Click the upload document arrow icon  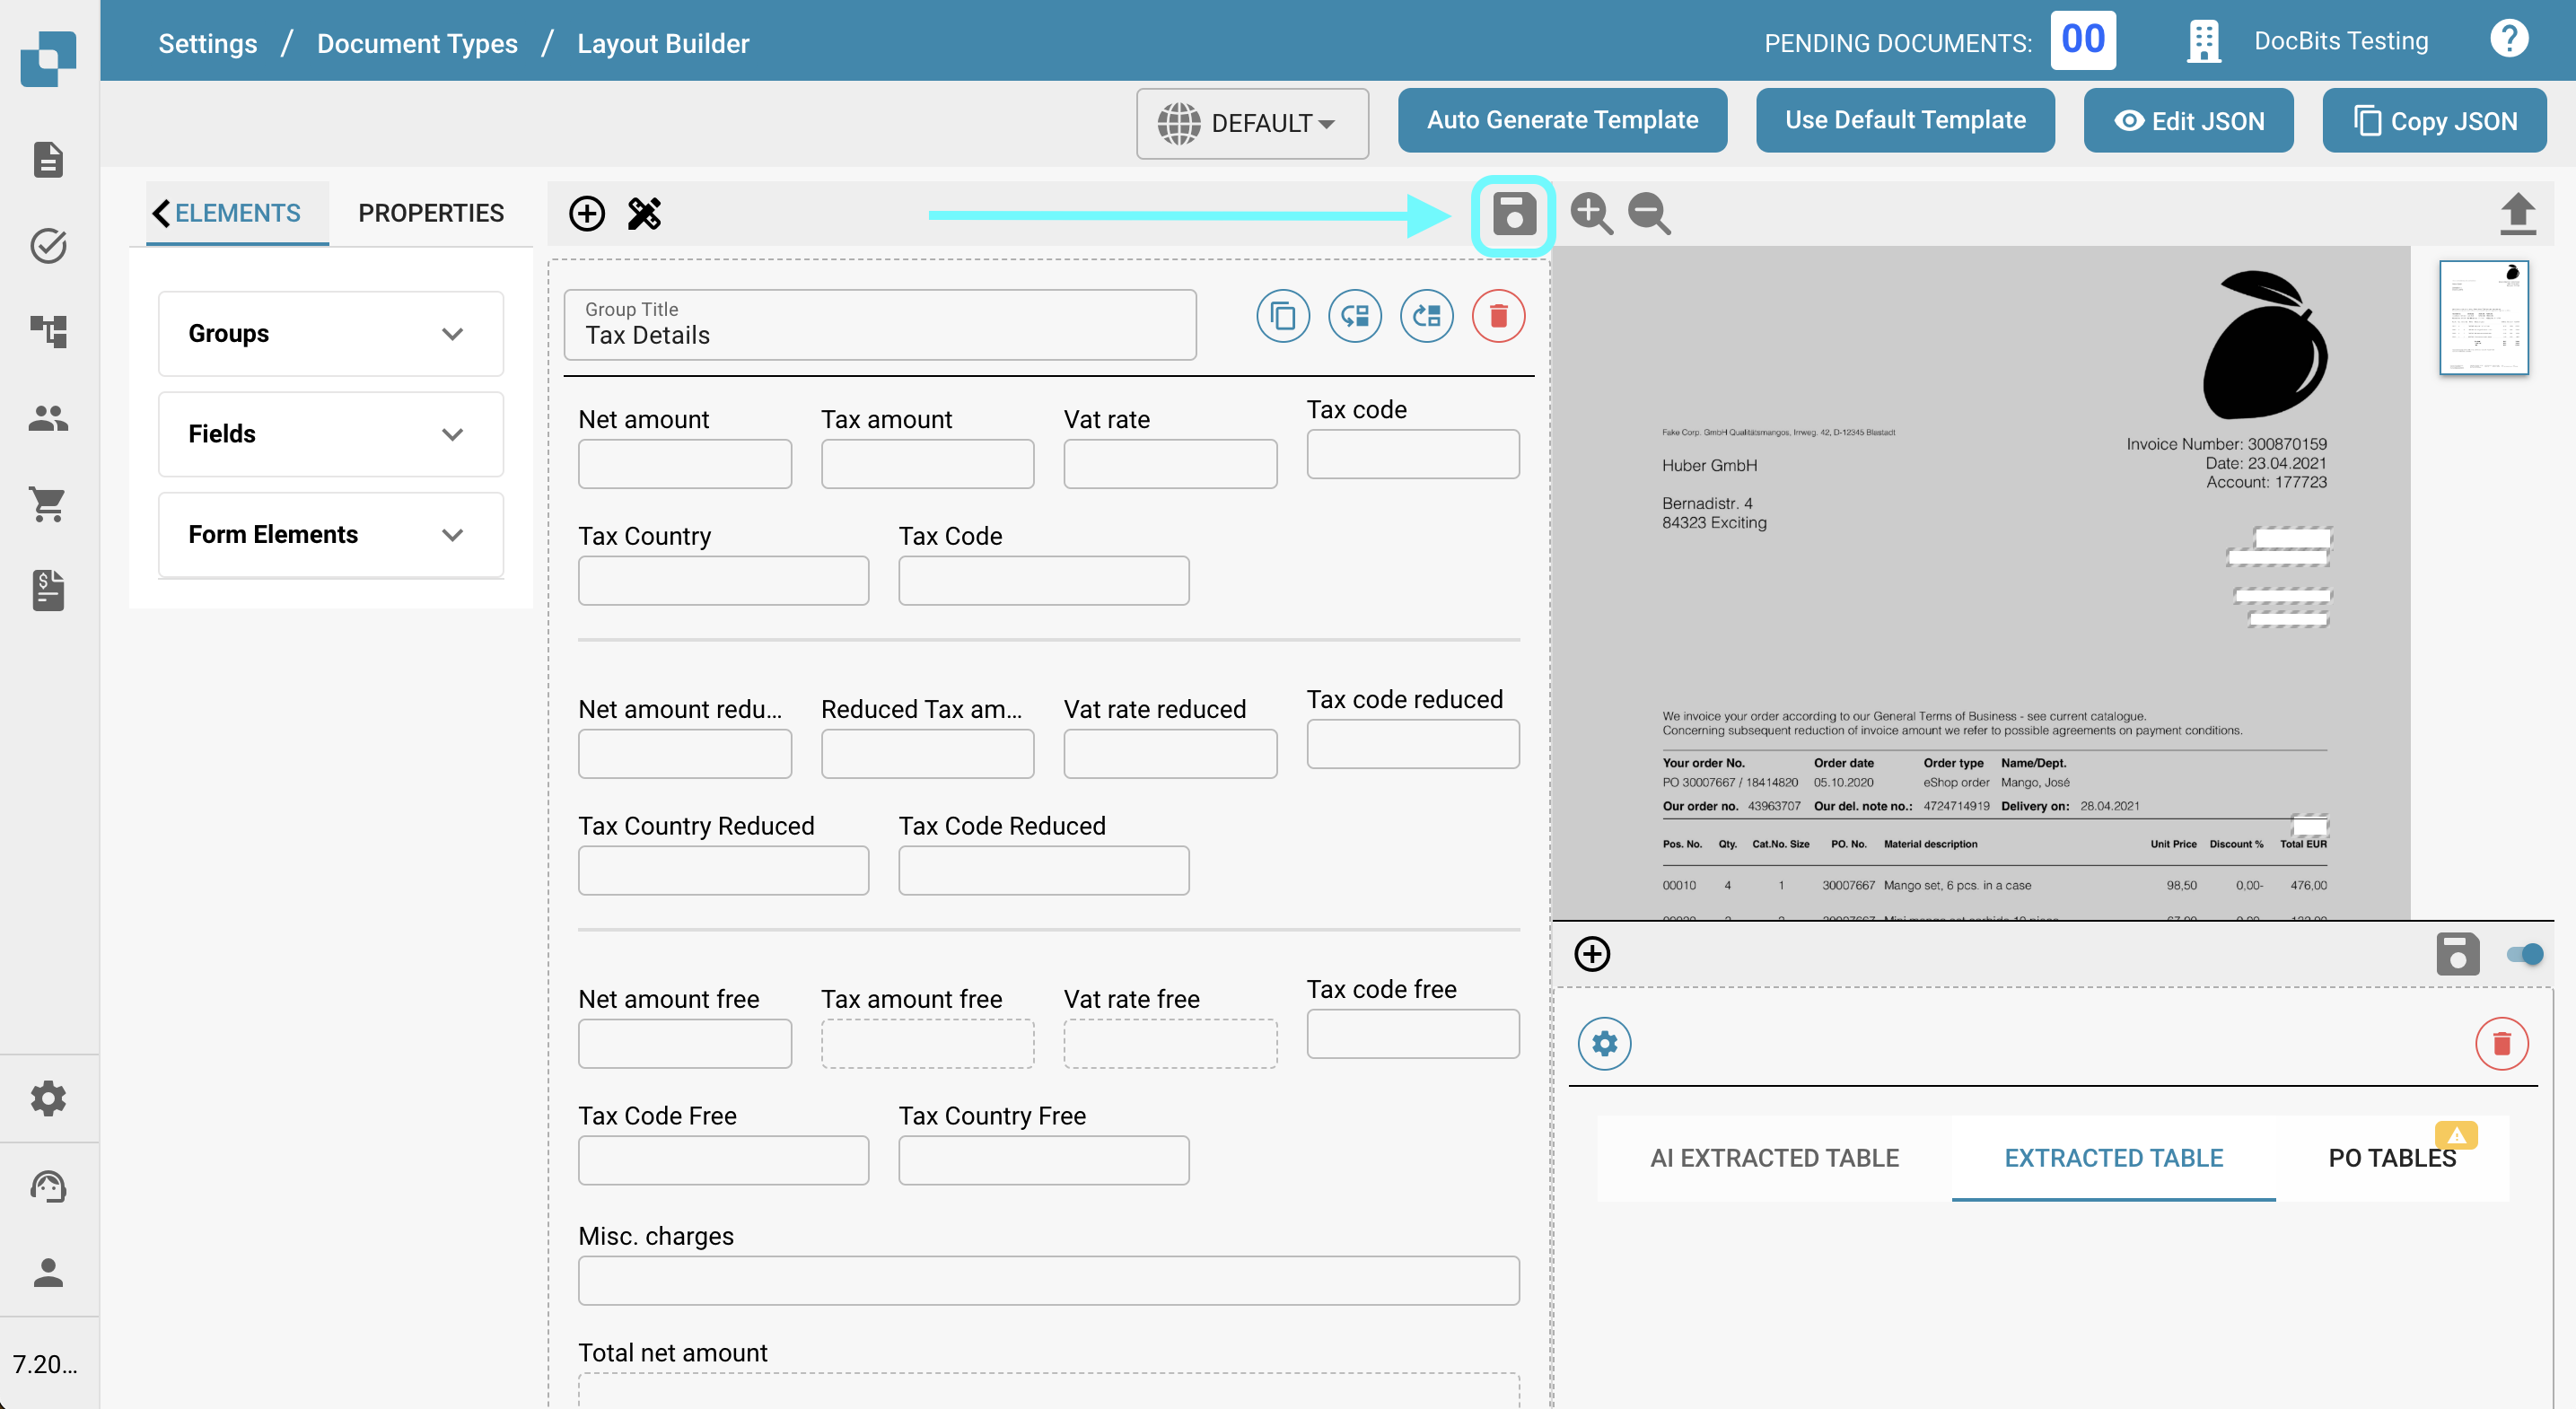(2516, 214)
